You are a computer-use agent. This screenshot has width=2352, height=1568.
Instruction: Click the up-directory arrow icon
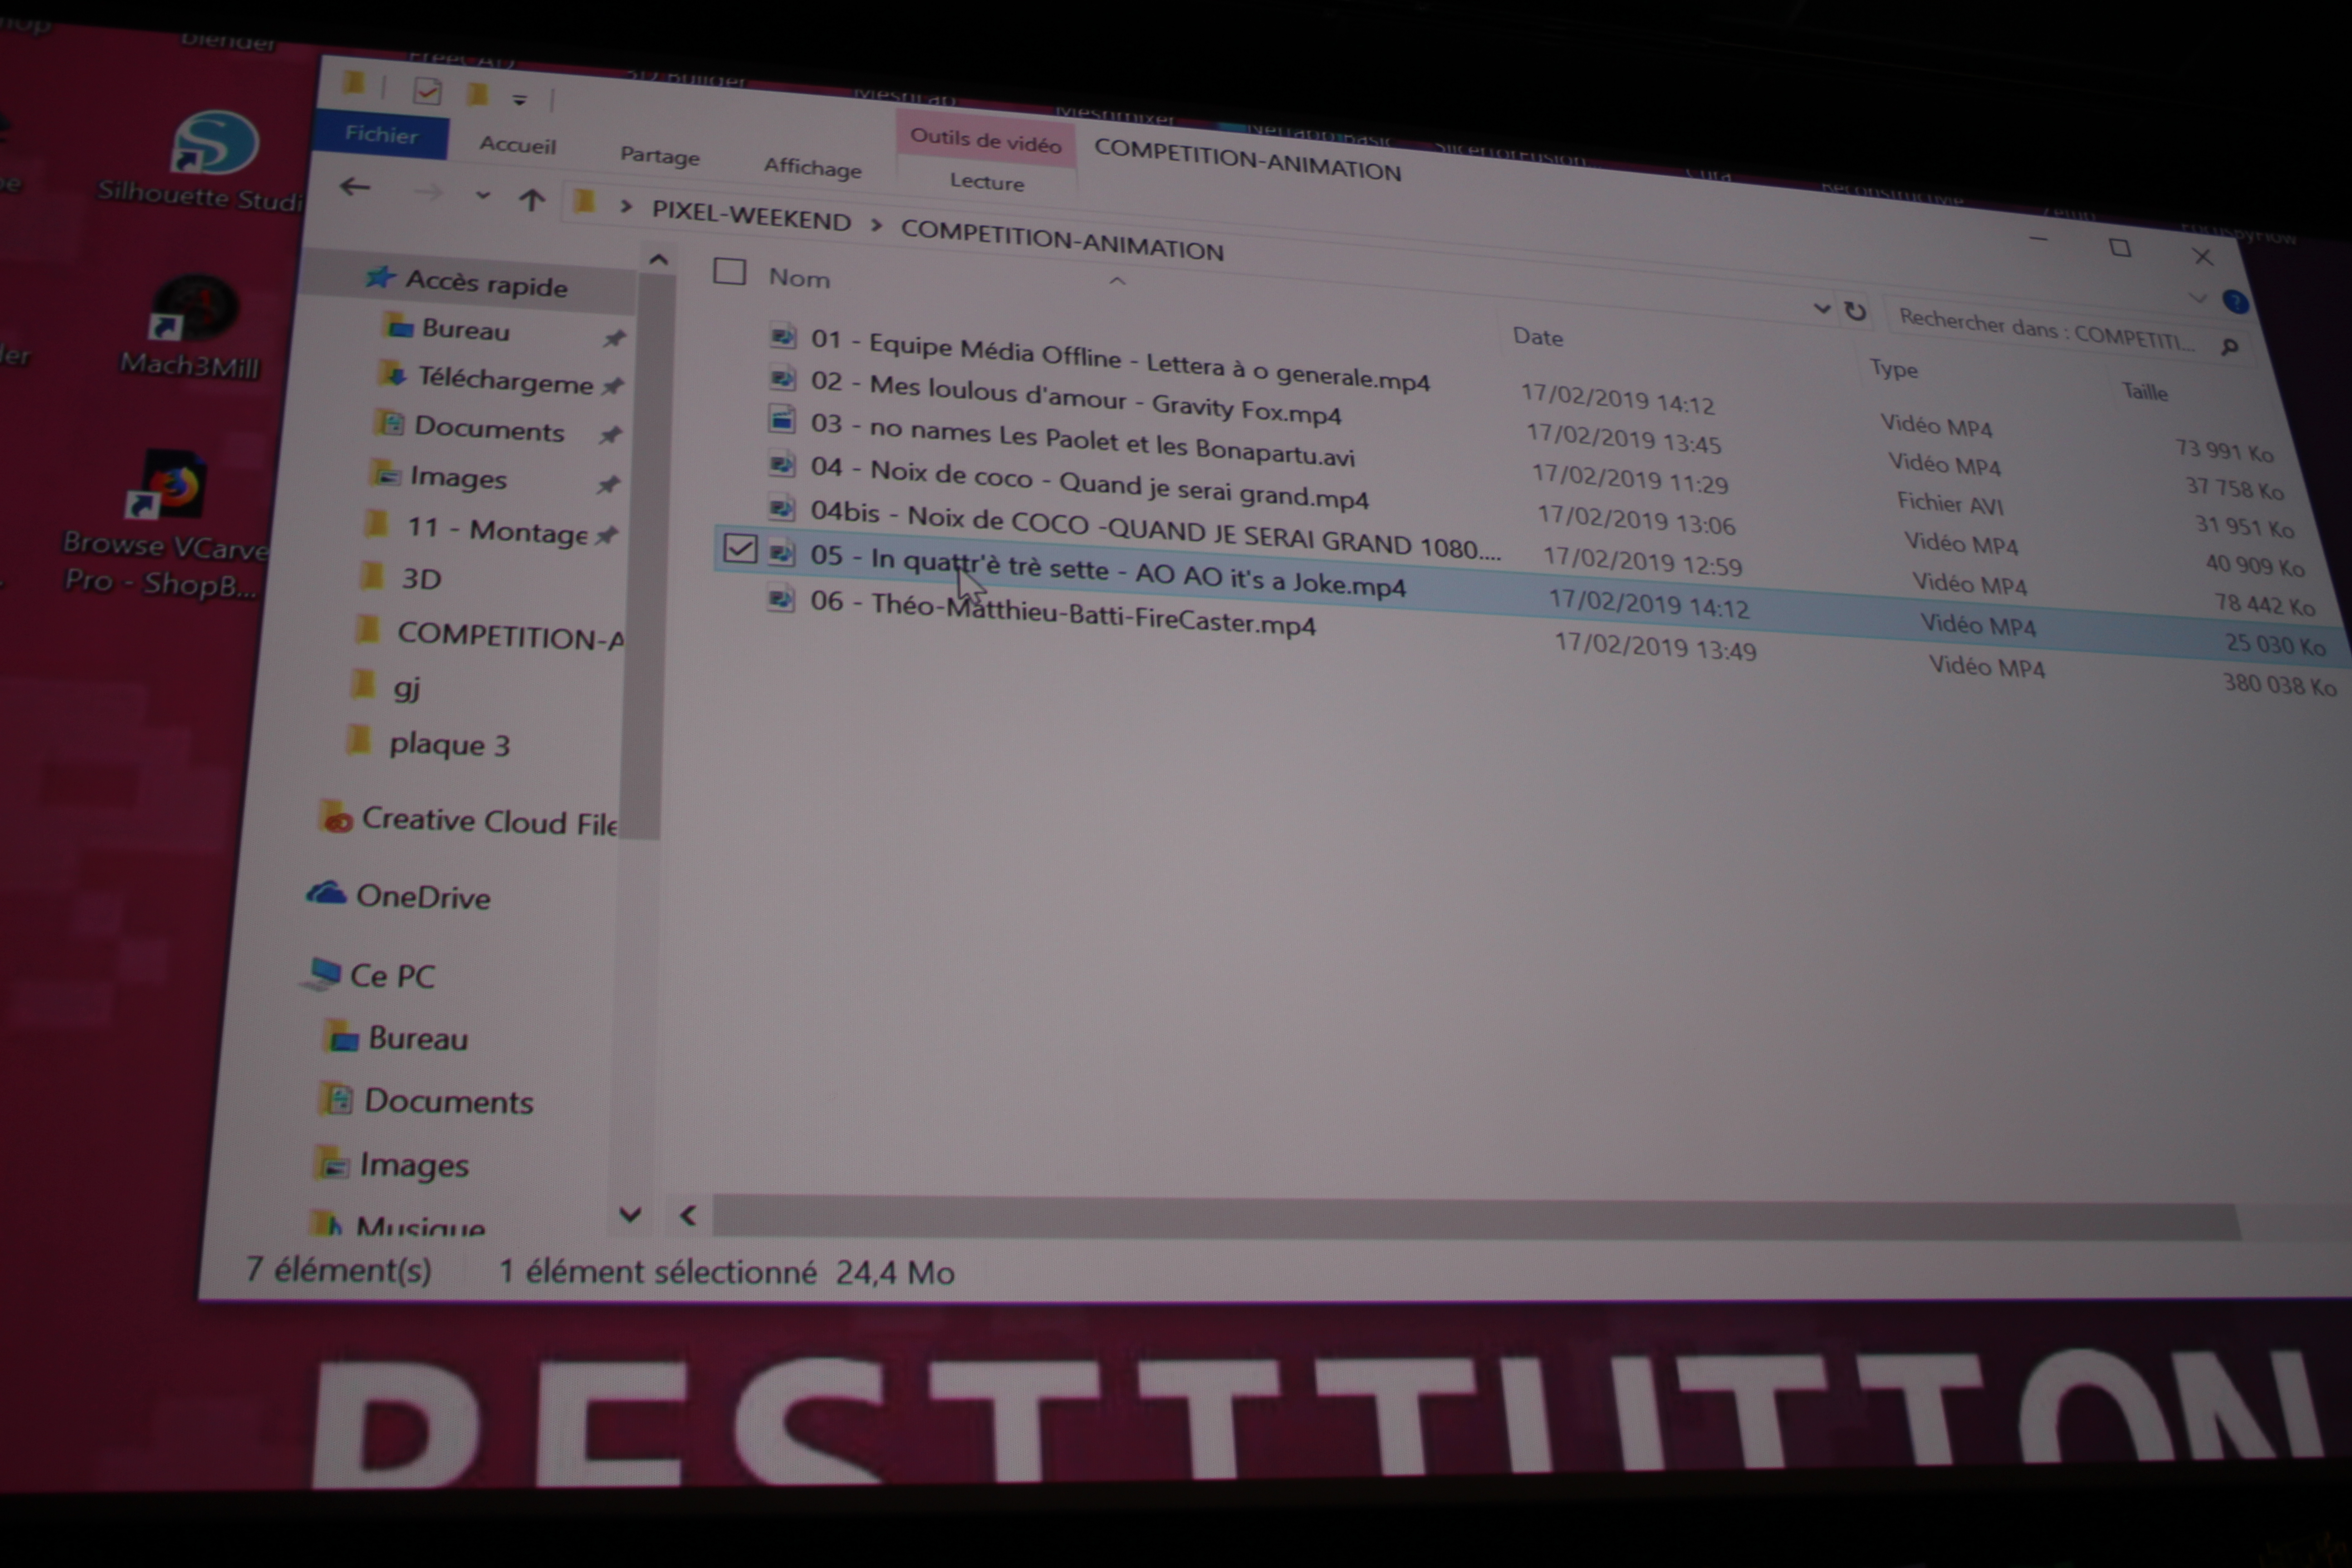[x=532, y=200]
